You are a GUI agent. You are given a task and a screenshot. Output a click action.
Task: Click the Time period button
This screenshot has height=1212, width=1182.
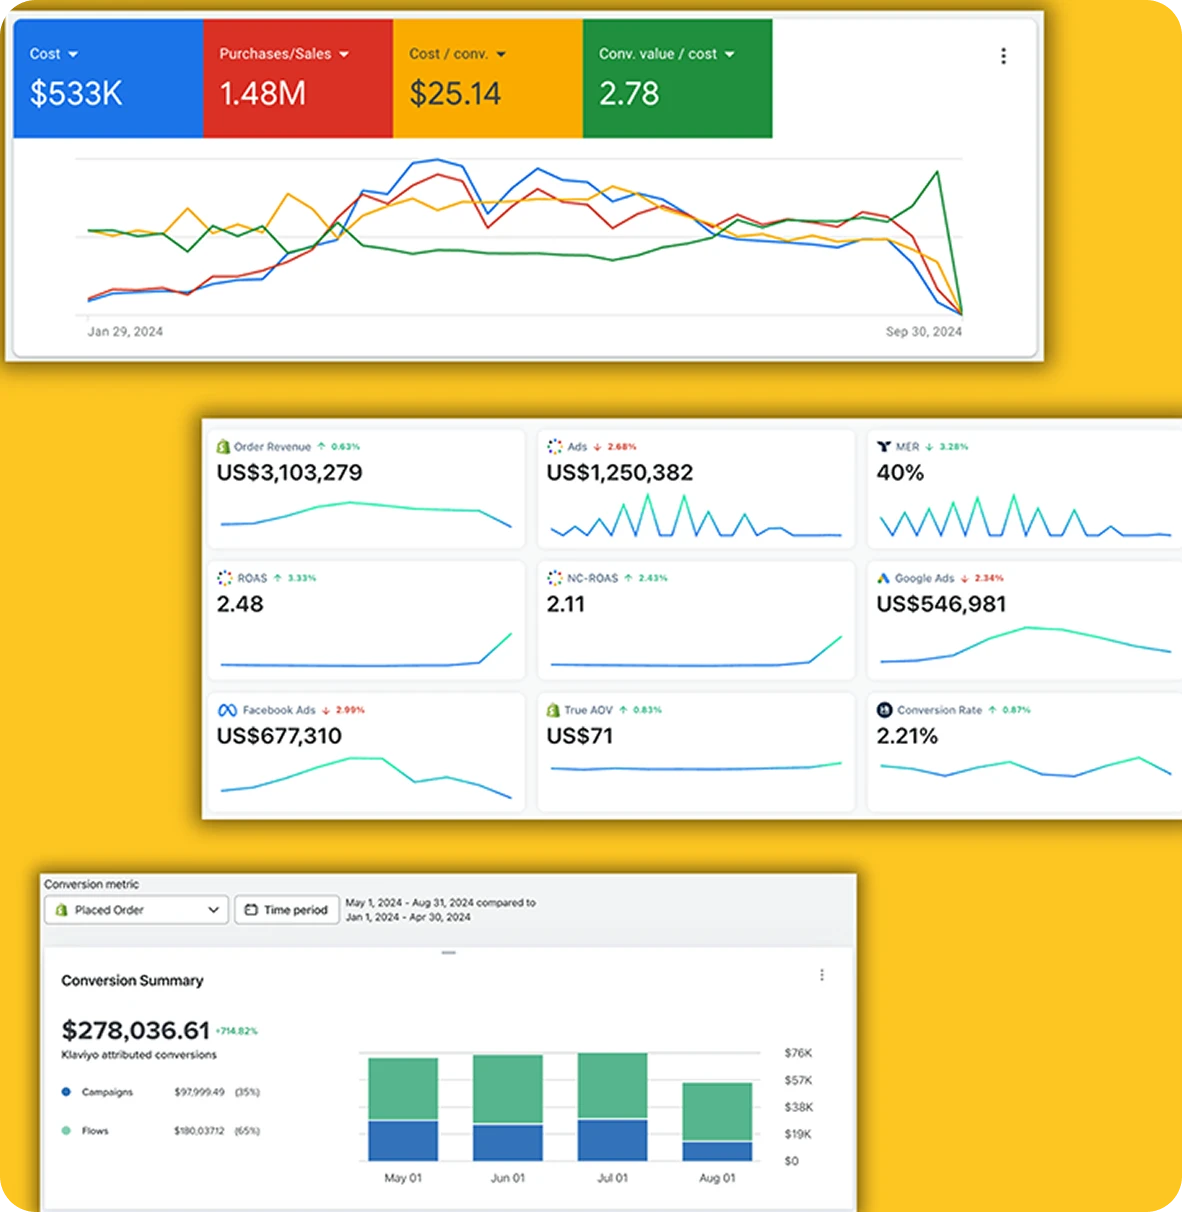point(287,910)
